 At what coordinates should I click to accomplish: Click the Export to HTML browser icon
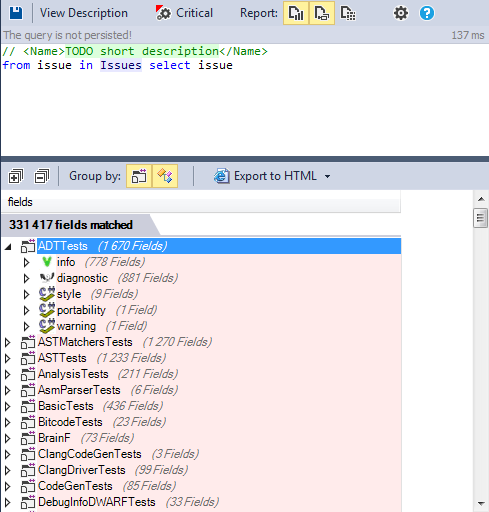point(222,176)
